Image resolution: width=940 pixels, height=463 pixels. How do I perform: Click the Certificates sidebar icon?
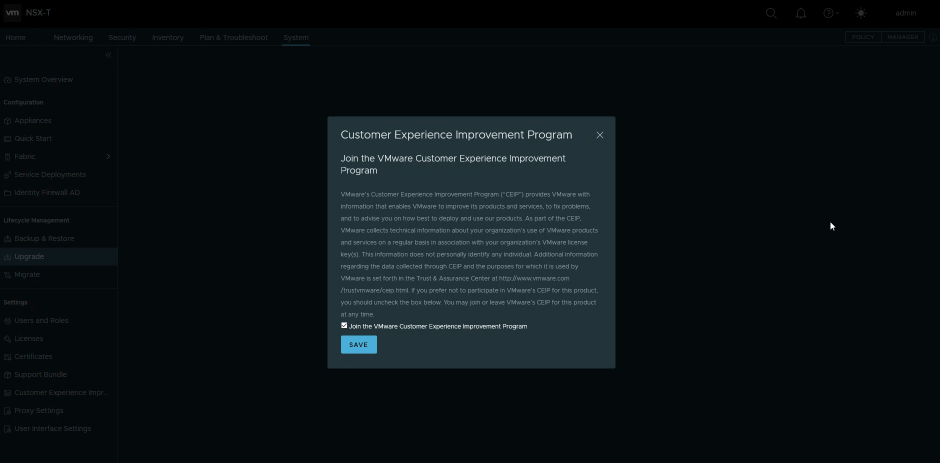8,356
